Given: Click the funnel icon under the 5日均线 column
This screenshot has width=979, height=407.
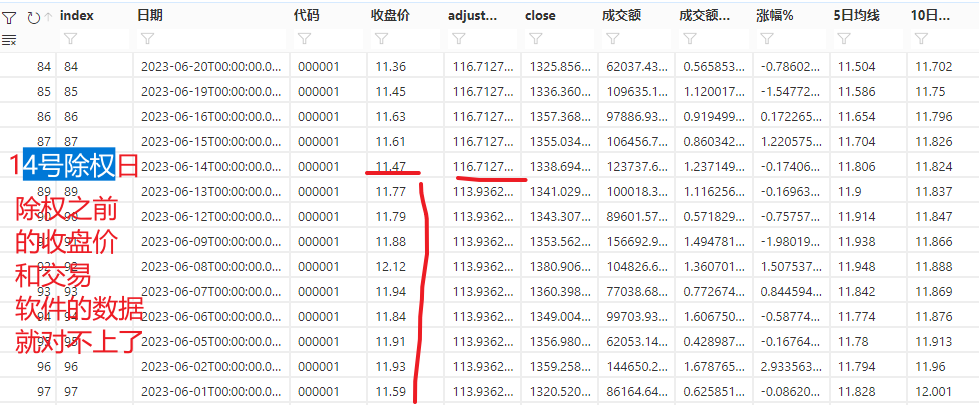Looking at the screenshot, I should click(x=843, y=40).
